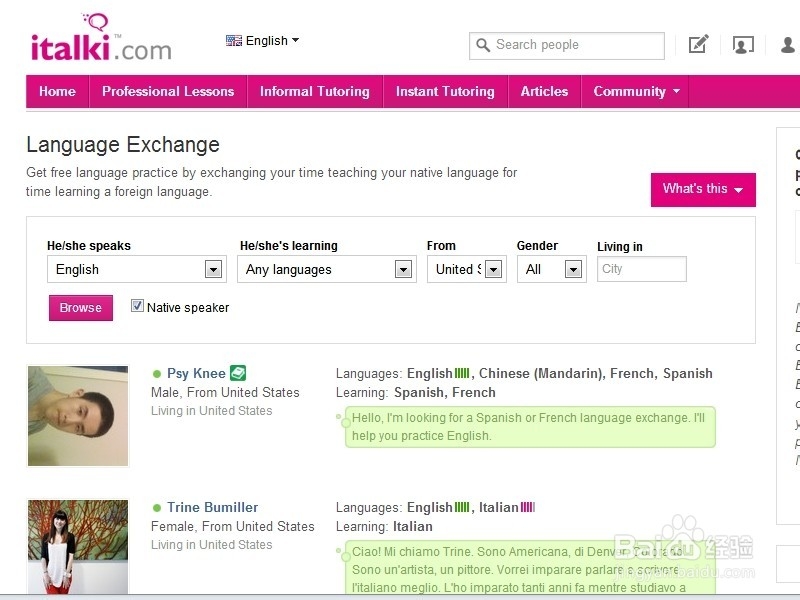Screen dimensions: 800x600
Task: Toggle the Native speaker checkbox
Action: 137,306
